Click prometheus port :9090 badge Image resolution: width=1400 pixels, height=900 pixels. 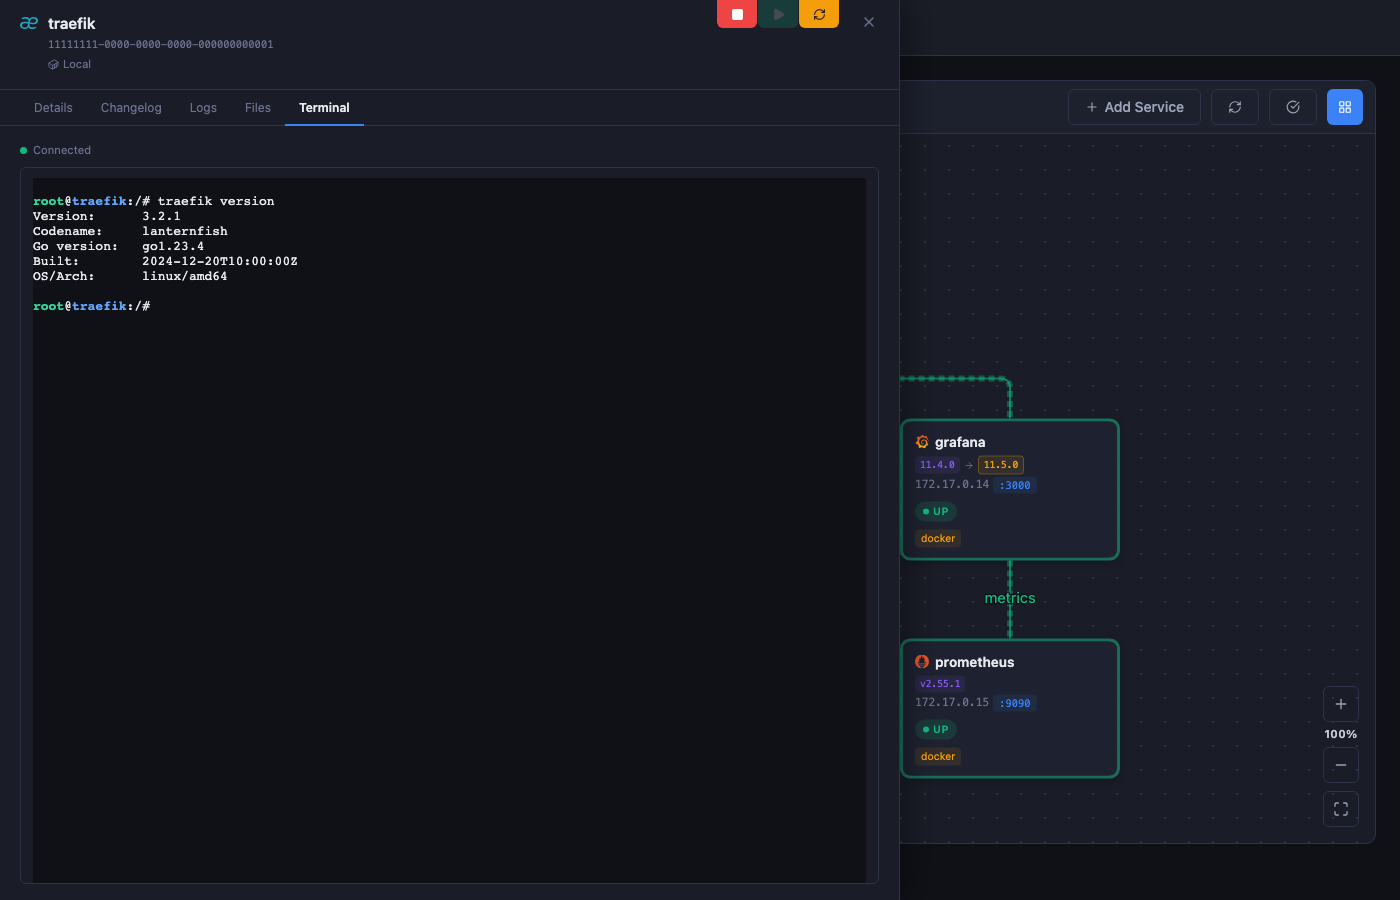(x=1015, y=703)
